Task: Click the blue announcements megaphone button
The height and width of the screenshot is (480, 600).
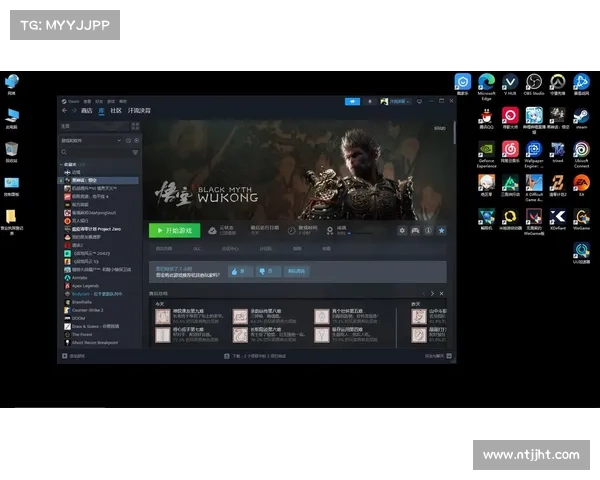Action: pos(352,101)
